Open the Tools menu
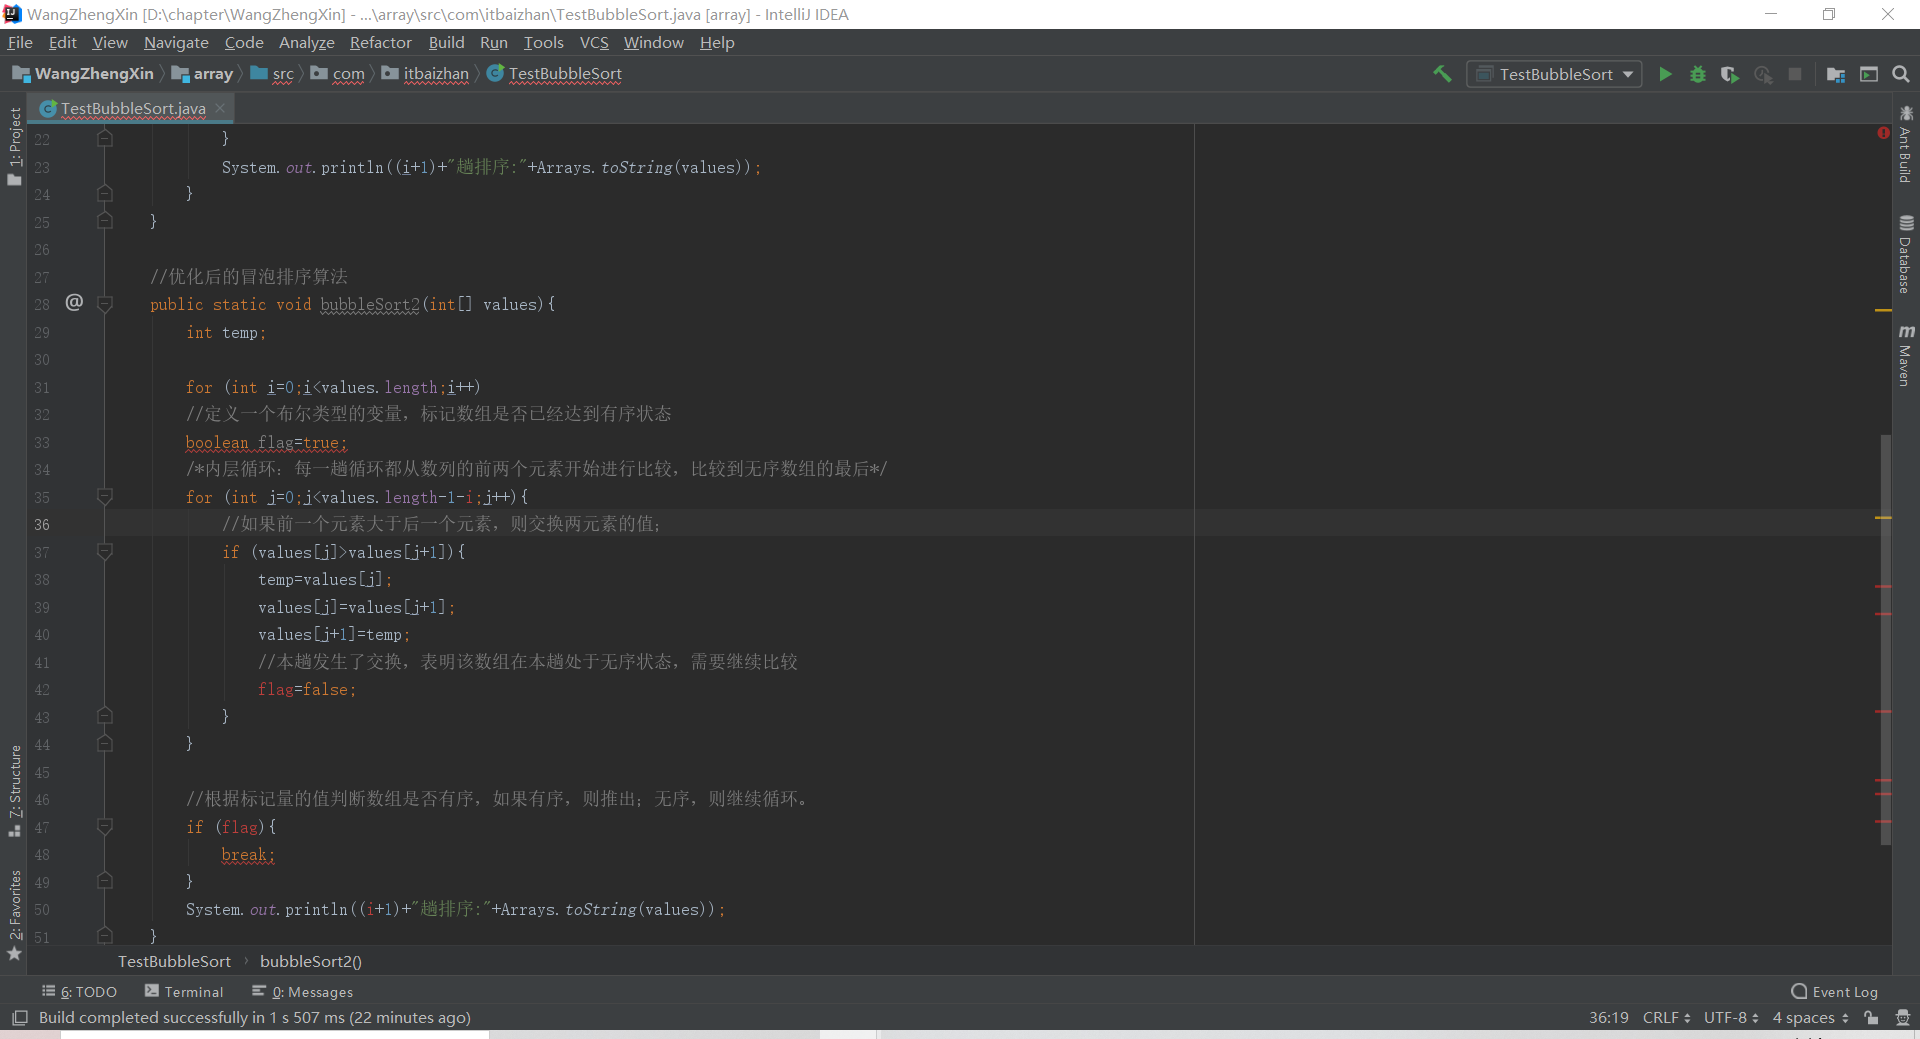The width and height of the screenshot is (1920, 1039). click(543, 42)
